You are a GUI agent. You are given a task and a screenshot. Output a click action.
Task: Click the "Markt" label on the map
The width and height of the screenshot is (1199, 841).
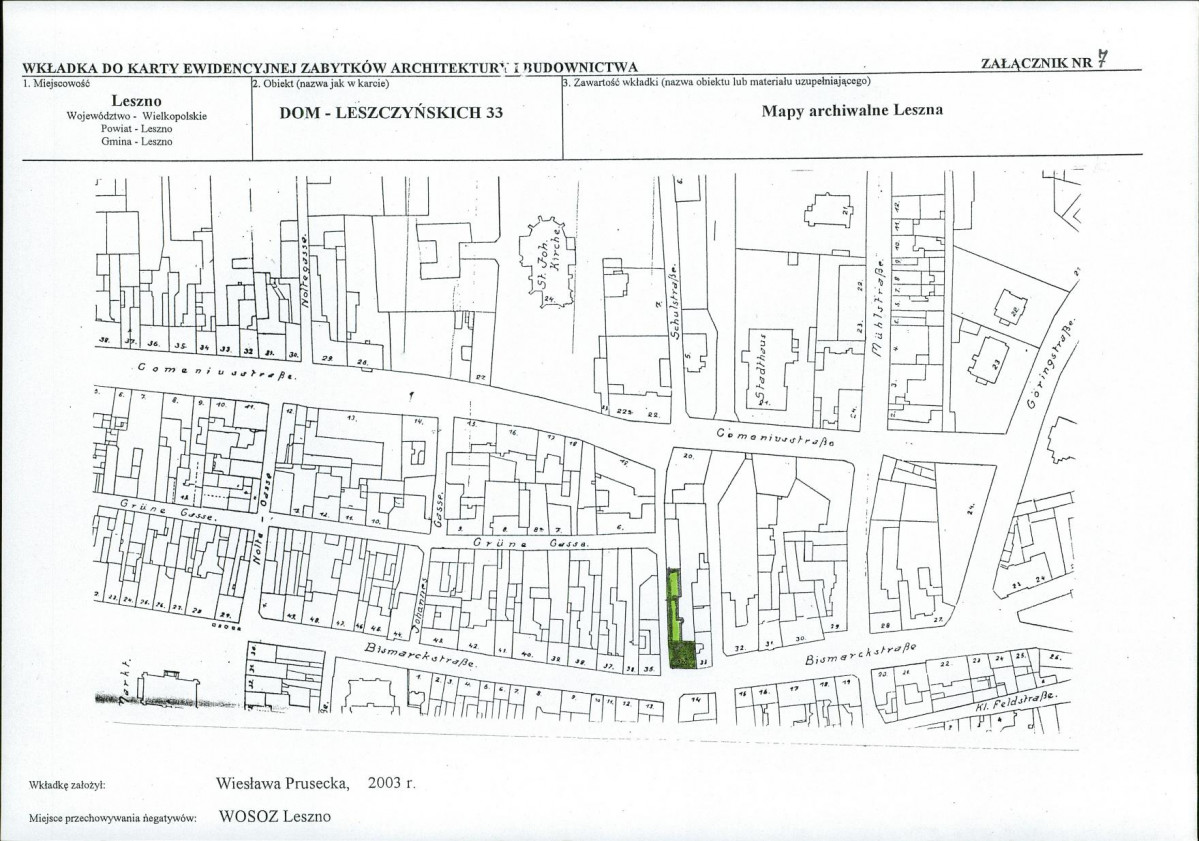(125, 680)
